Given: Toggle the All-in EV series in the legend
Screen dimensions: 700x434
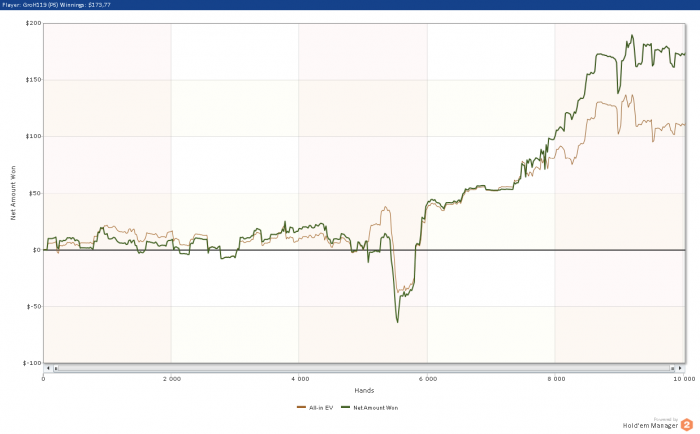Looking at the screenshot, I should click(x=315, y=408).
